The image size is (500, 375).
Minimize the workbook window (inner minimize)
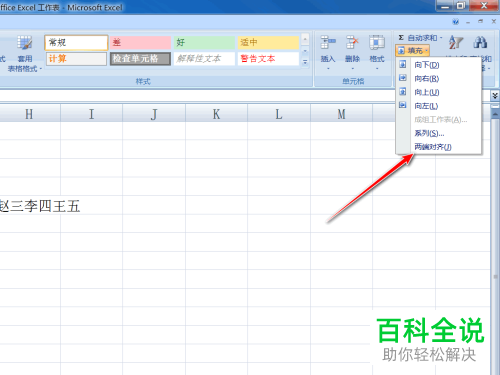(468, 22)
